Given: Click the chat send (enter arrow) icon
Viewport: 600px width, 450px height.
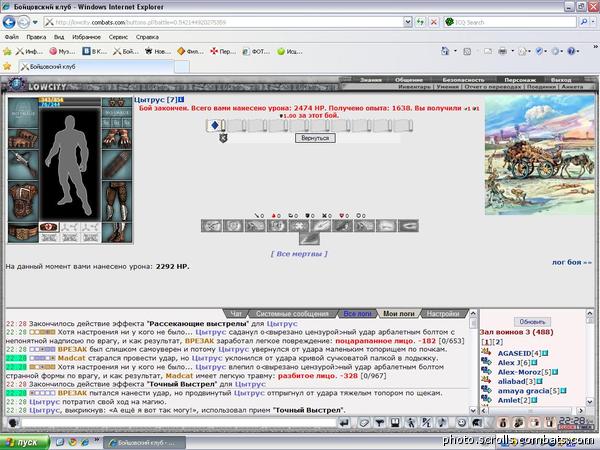Looking at the screenshot, I should [344, 423].
